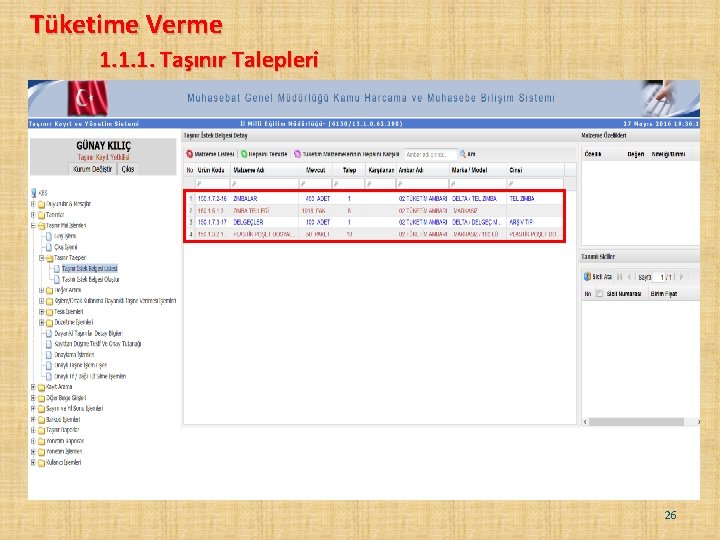This screenshot has width=720, height=540.
Task: Expand the Yönetim İşlemleri node
Action: (33, 452)
